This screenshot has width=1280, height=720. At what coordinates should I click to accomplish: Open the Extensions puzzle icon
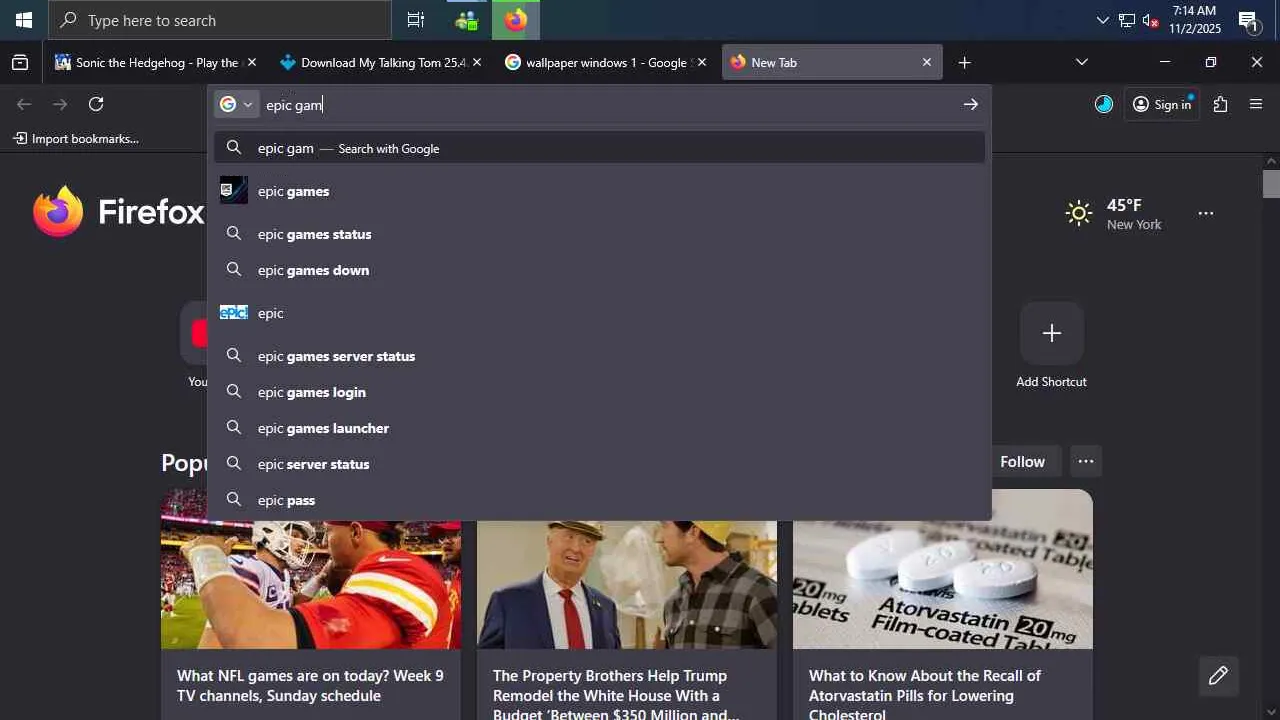coord(1220,104)
